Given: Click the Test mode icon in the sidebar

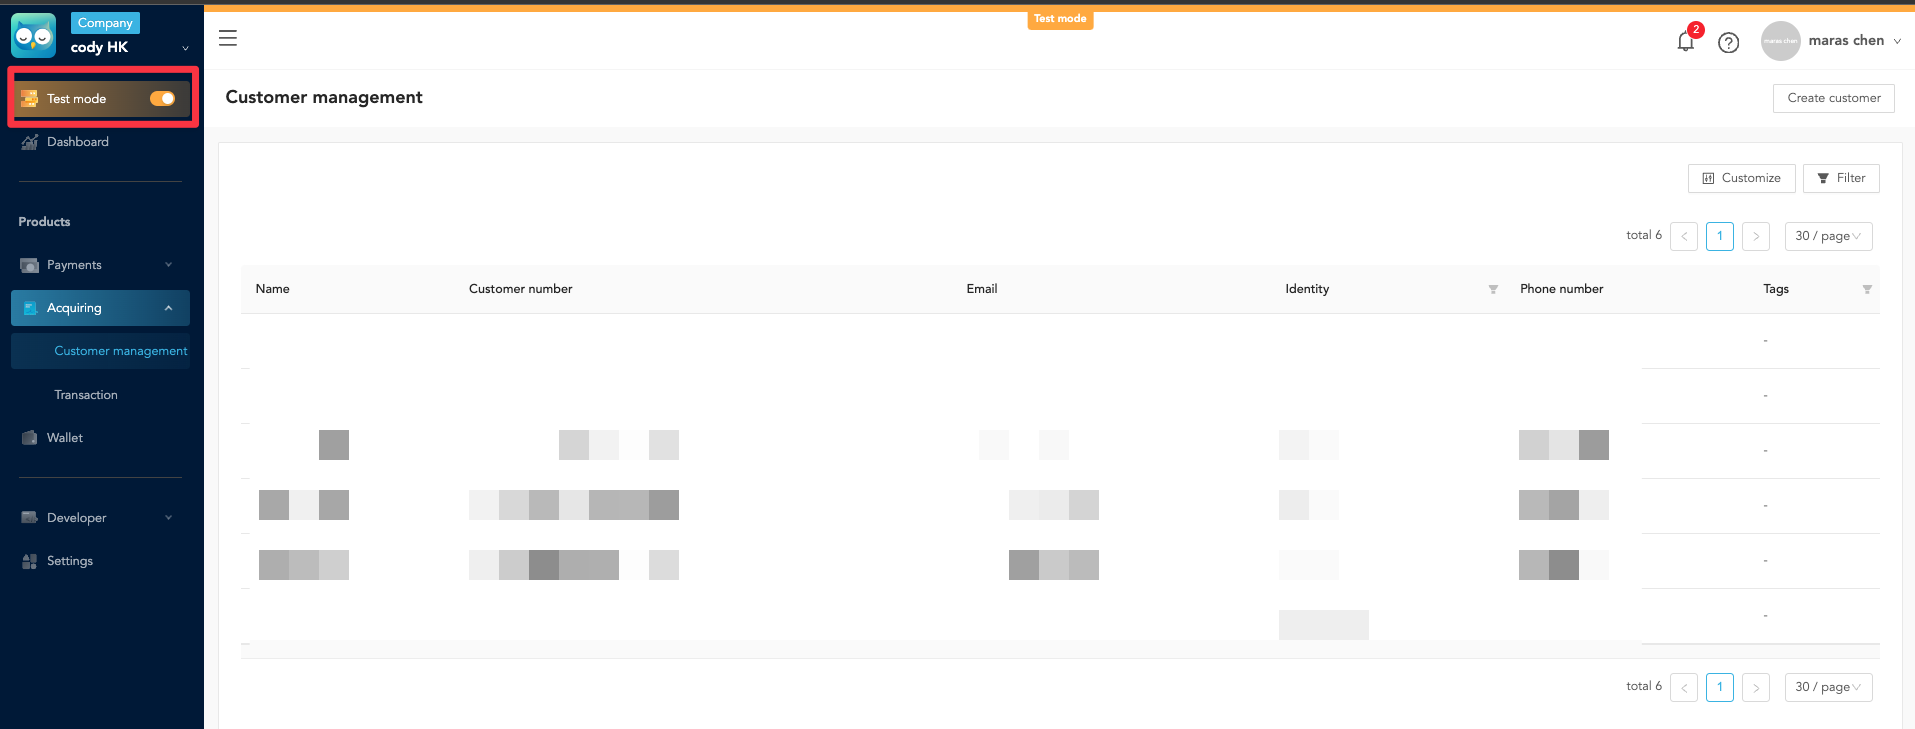Looking at the screenshot, I should click(x=30, y=98).
